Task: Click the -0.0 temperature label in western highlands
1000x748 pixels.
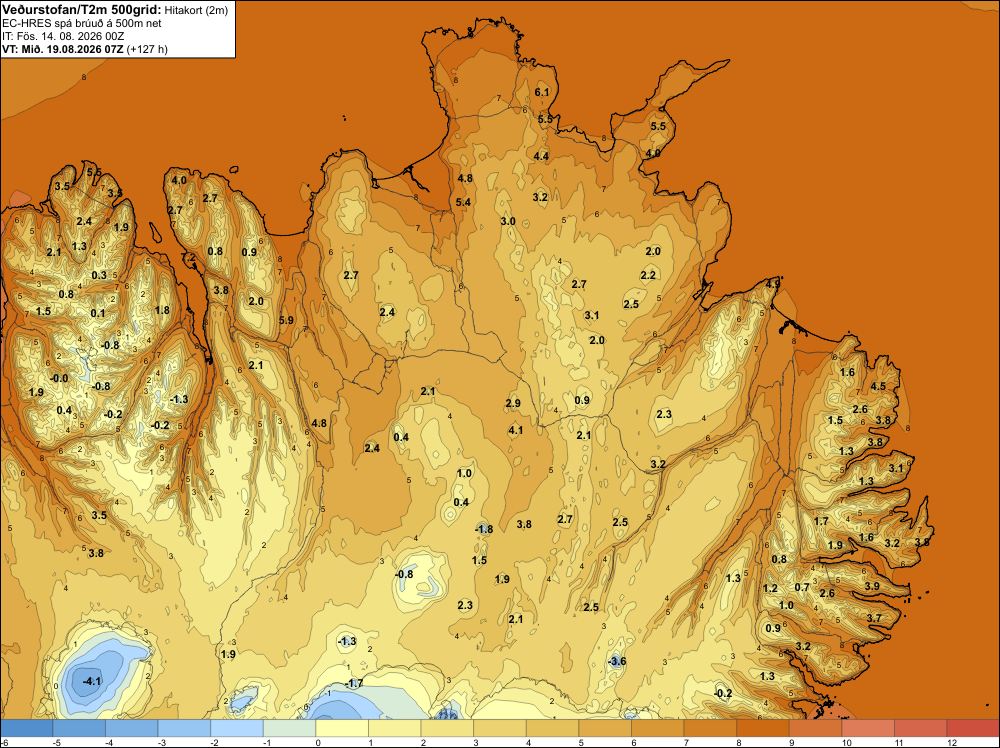Action: click(59, 378)
